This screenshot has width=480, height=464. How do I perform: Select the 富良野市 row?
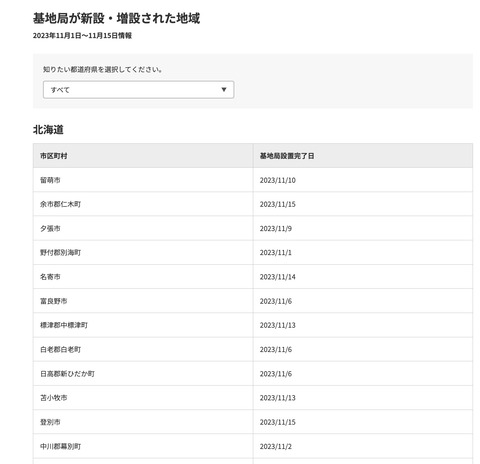pyautogui.click(x=253, y=301)
